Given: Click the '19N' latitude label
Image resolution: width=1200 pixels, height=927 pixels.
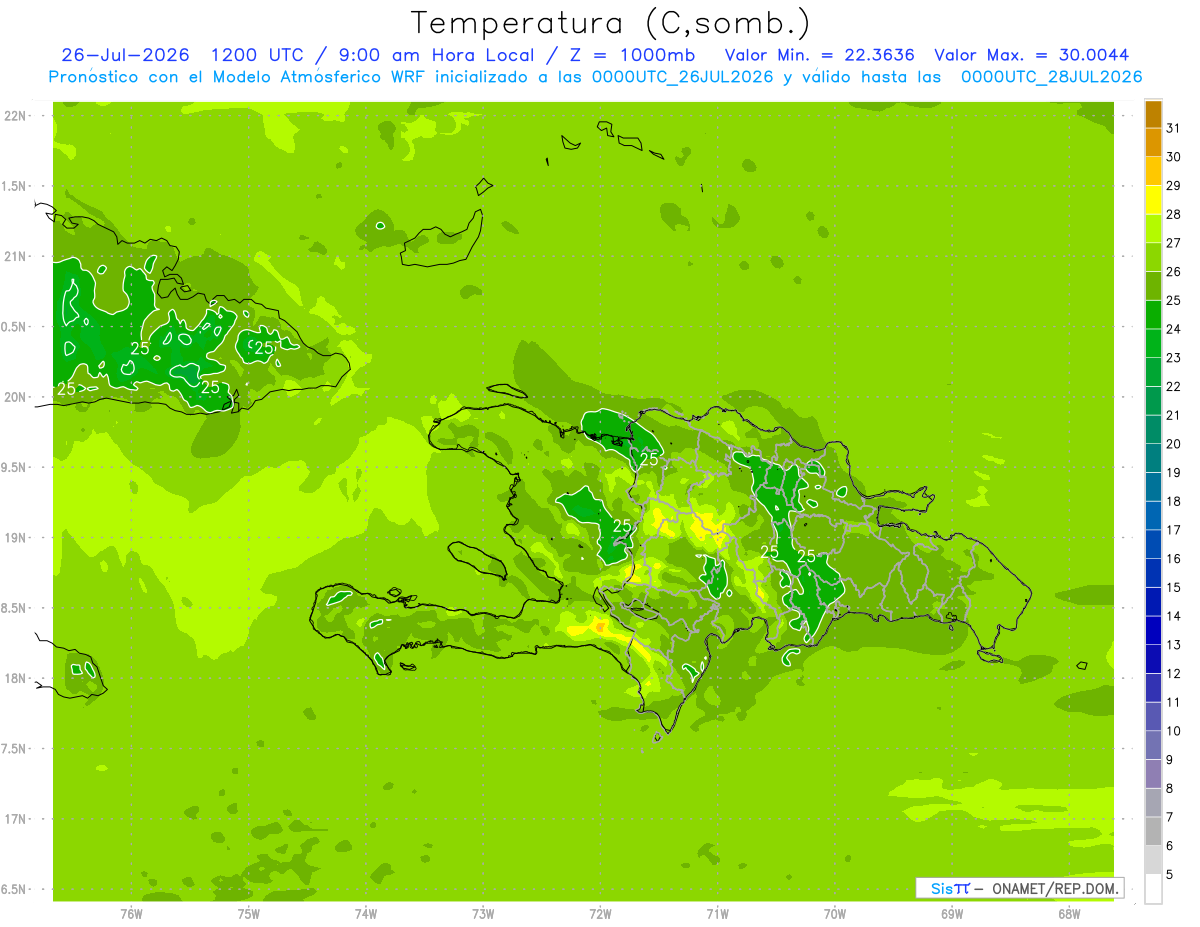Looking at the screenshot, I should (x=16, y=538).
